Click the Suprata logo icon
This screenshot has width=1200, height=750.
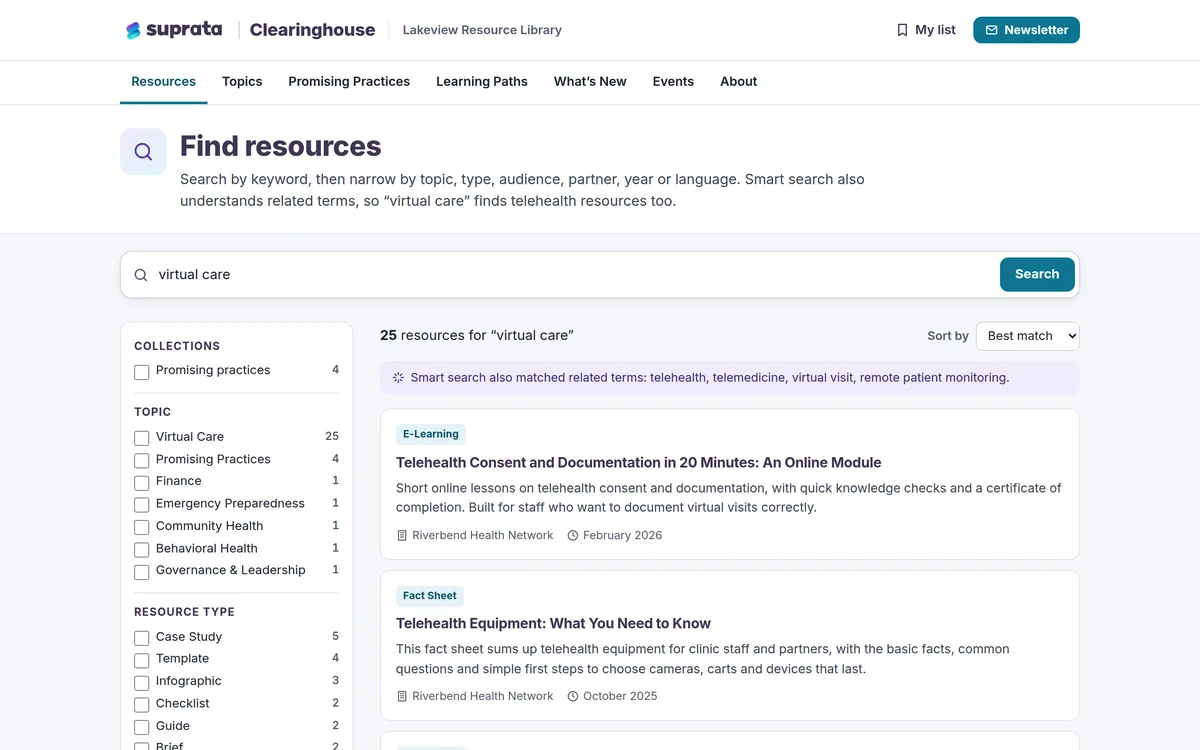click(x=133, y=30)
